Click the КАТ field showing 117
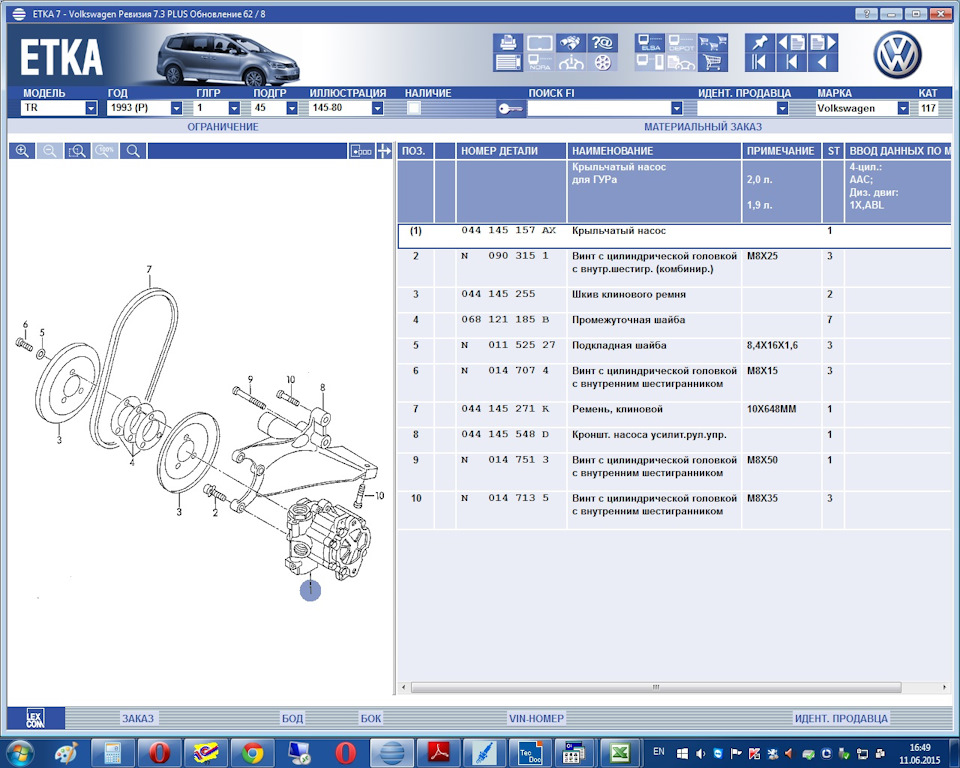 (x=929, y=108)
